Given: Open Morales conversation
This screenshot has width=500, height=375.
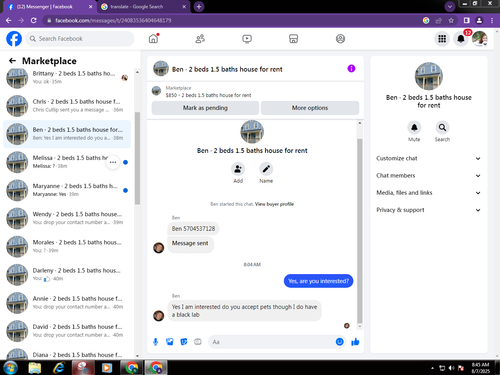Looking at the screenshot, I should (67, 246).
